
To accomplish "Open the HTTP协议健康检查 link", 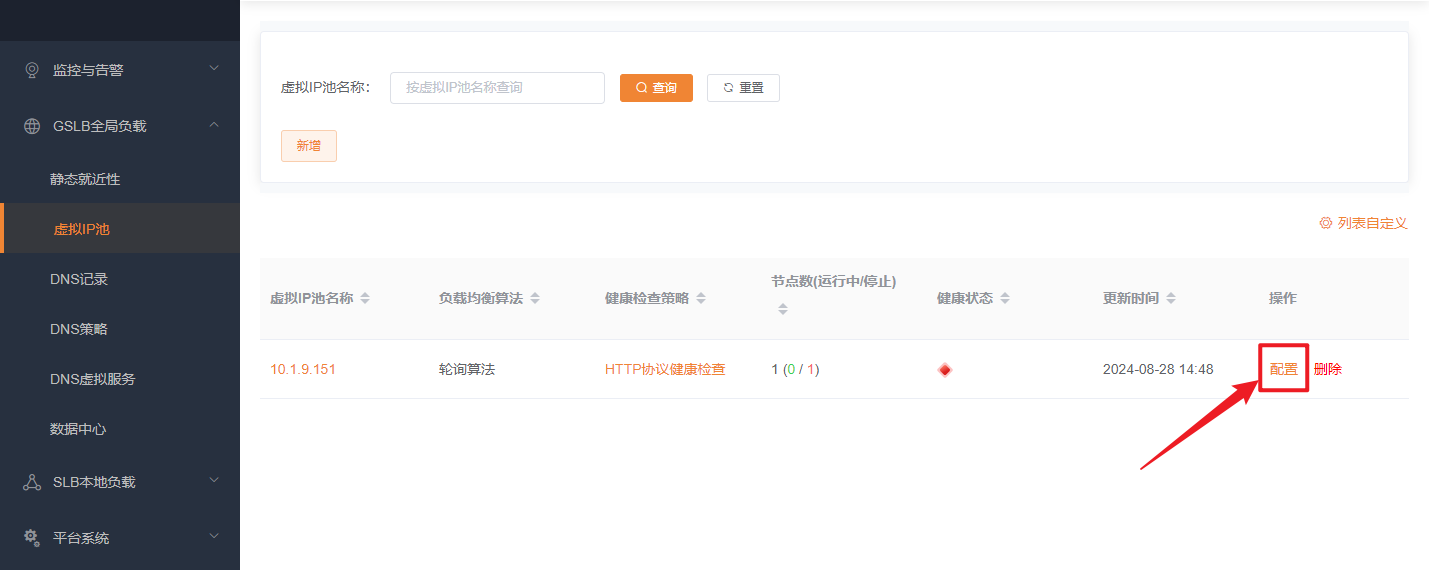I will pyautogui.click(x=665, y=369).
